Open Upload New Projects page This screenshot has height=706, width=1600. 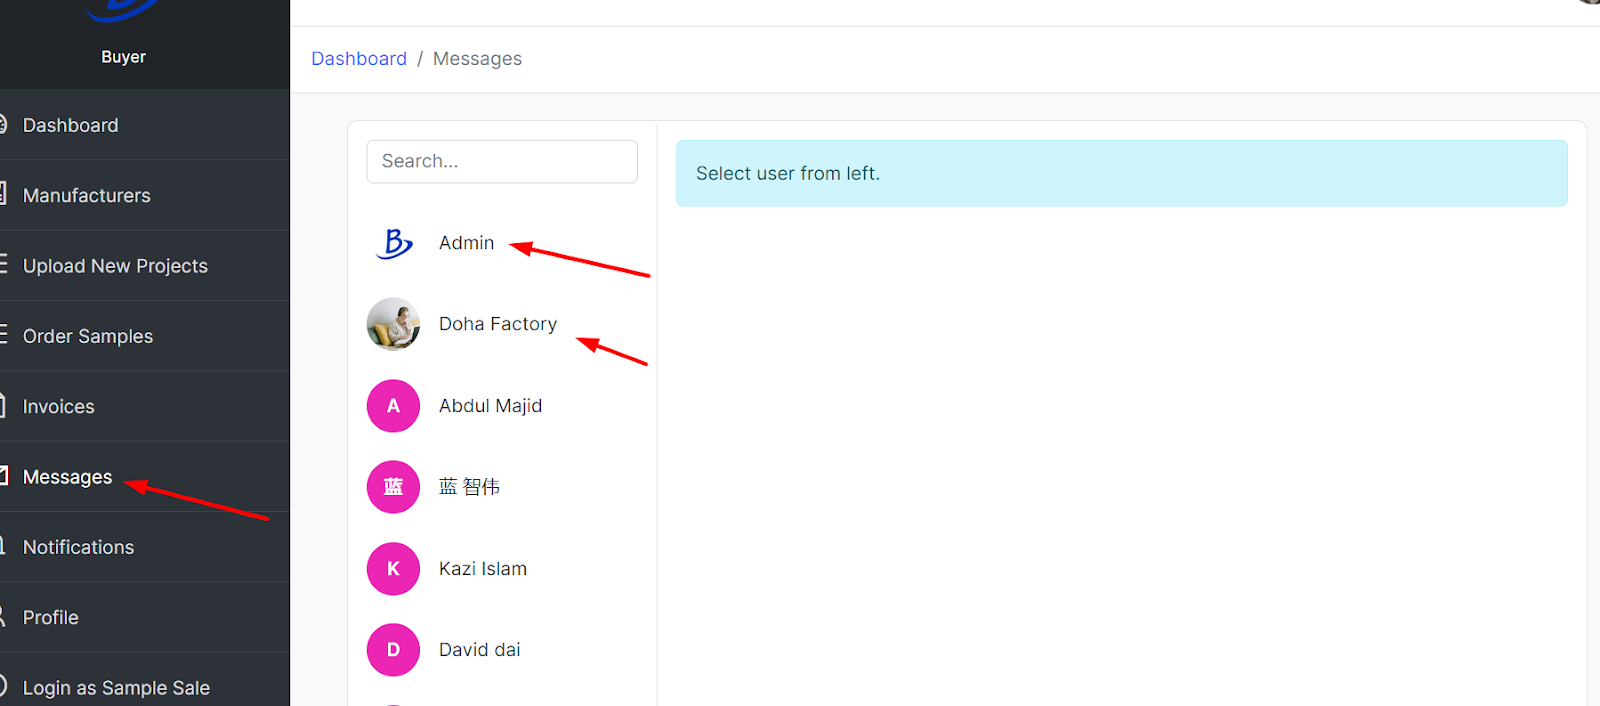tap(115, 266)
